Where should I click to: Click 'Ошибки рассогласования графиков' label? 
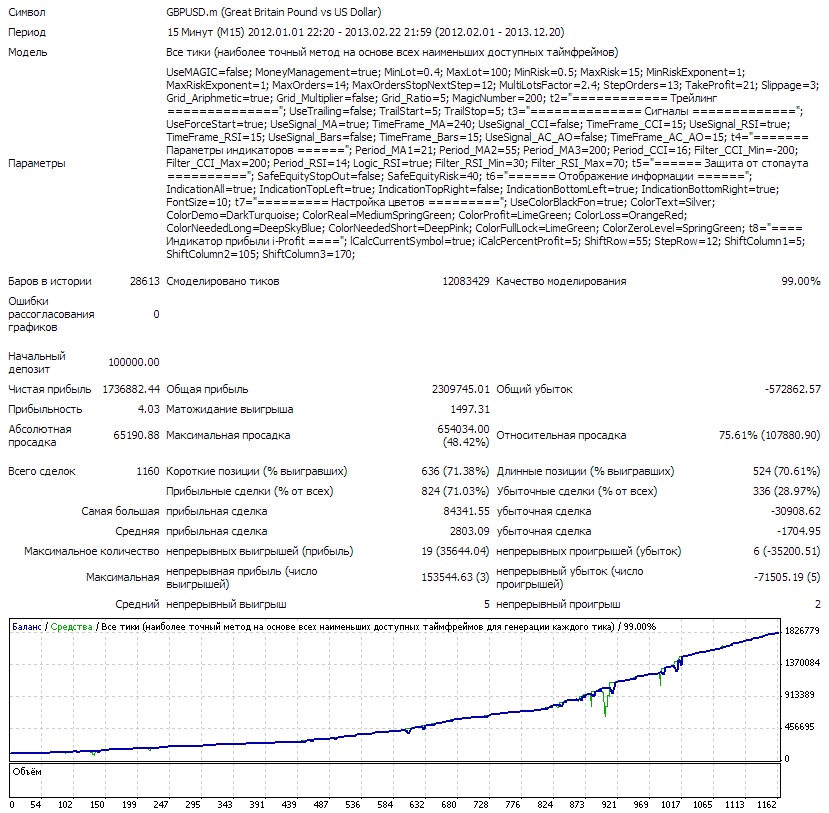coord(51,314)
